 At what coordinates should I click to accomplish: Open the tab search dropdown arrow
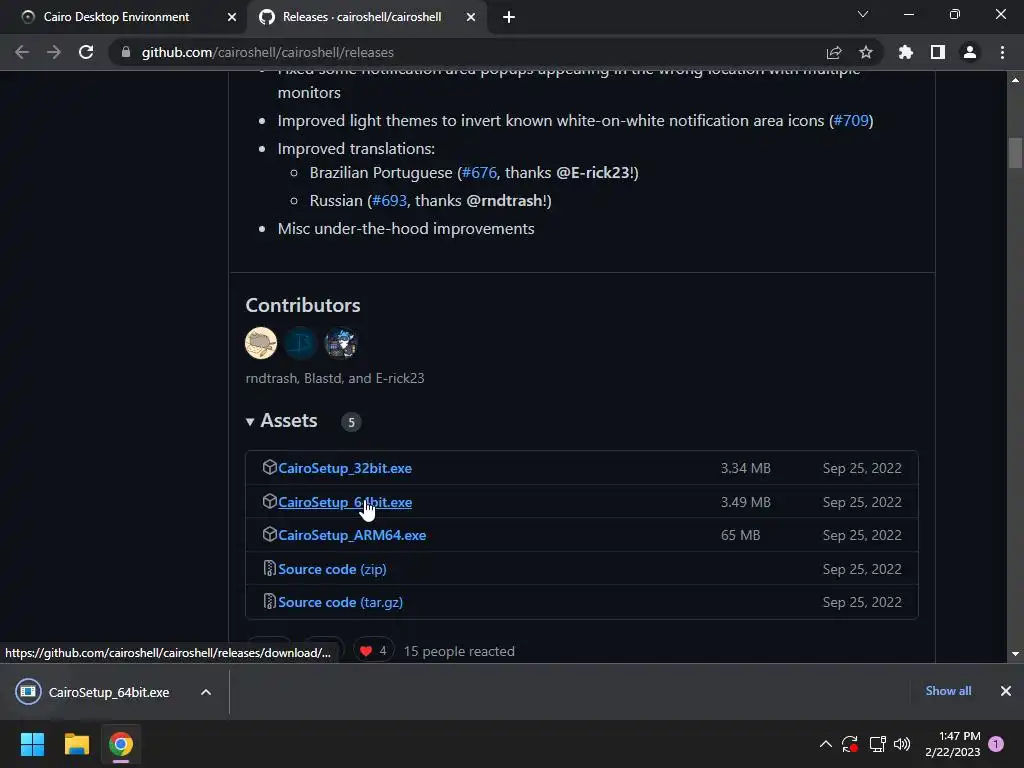tap(863, 14)
